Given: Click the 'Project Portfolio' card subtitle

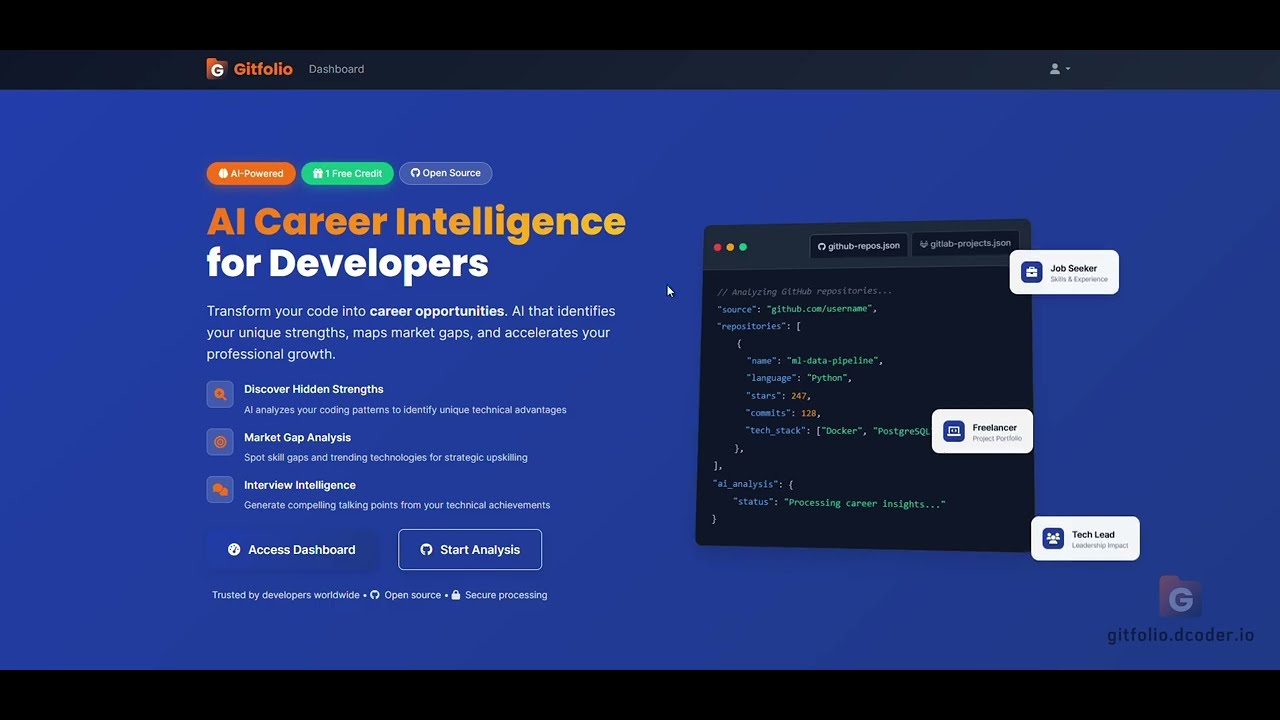Looking at the screenshot, I should coord(997,439).
